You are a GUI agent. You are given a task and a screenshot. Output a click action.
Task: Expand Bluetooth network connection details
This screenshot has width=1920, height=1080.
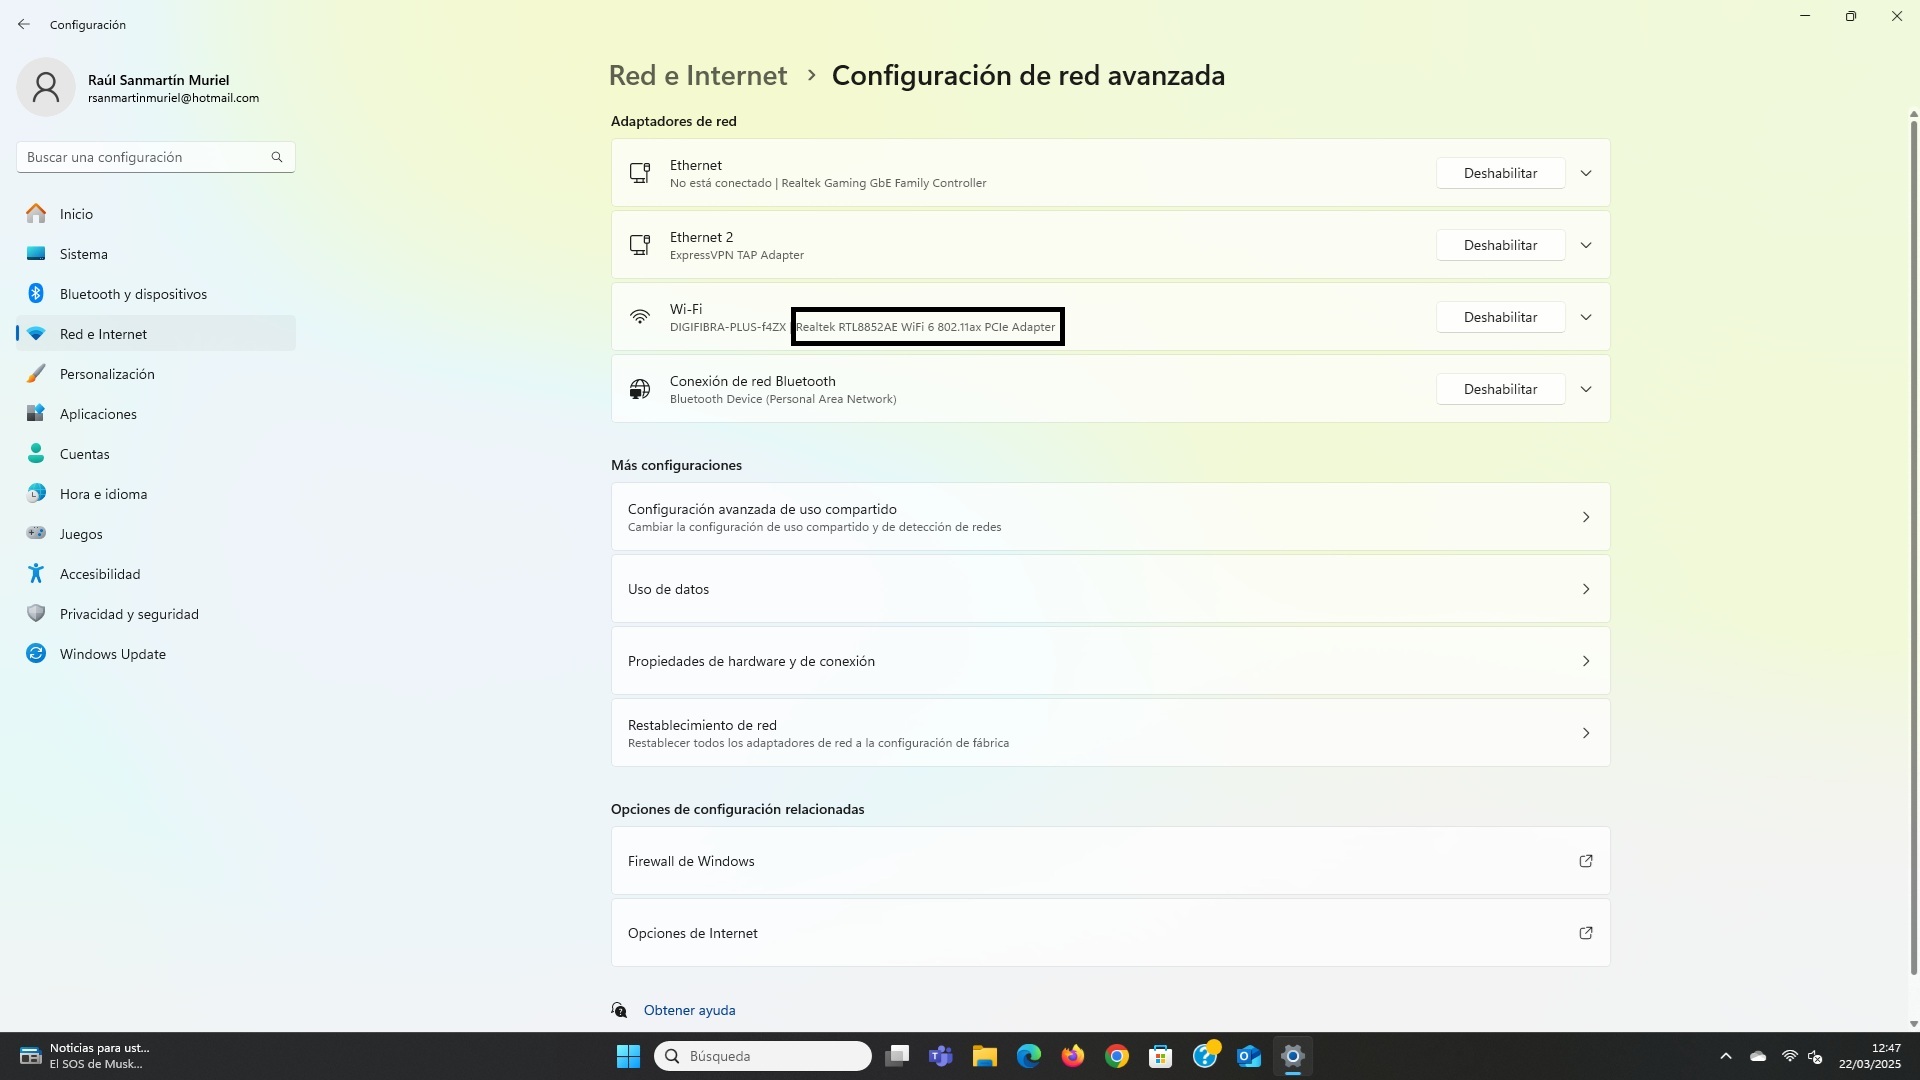tap(1586, 389)
